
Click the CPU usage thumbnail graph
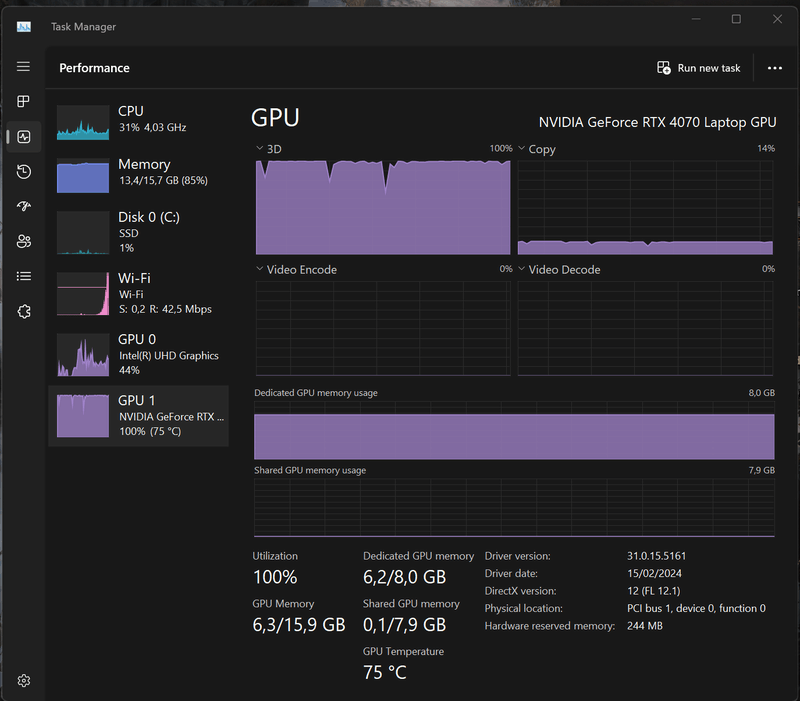pyautogui.click(x=83, y=122)
